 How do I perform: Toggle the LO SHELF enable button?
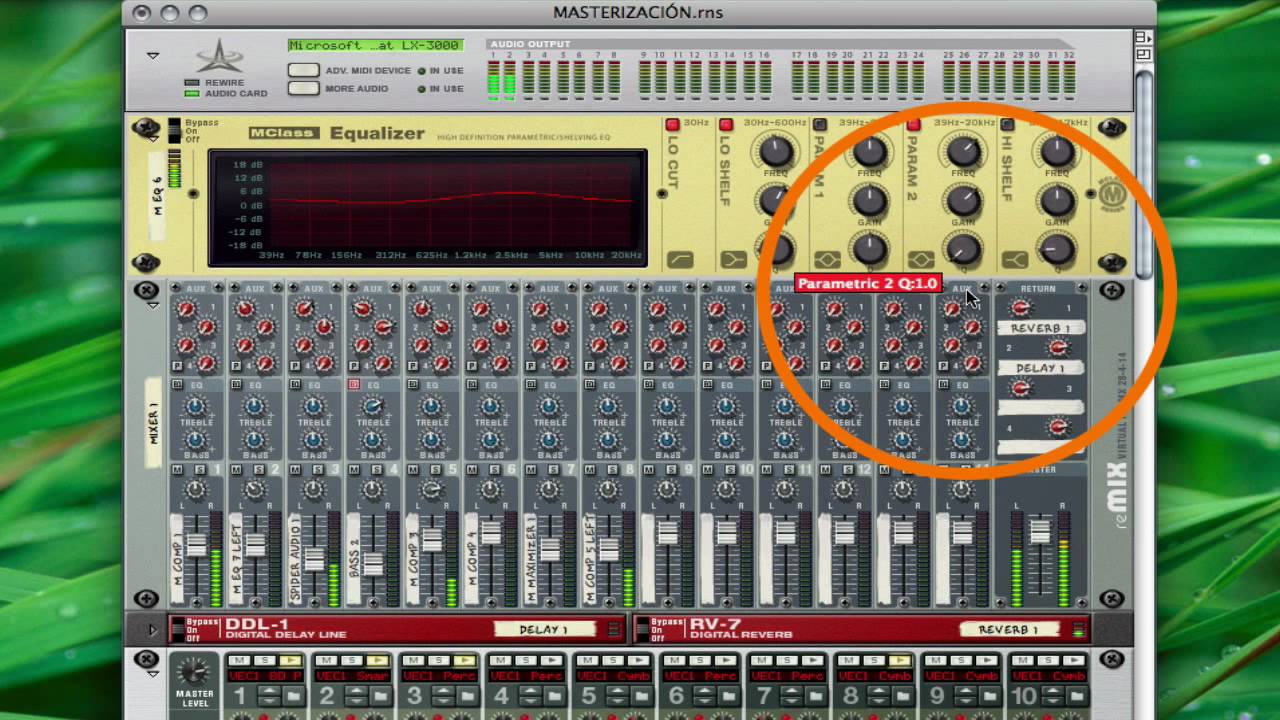(x=726, y=124)
